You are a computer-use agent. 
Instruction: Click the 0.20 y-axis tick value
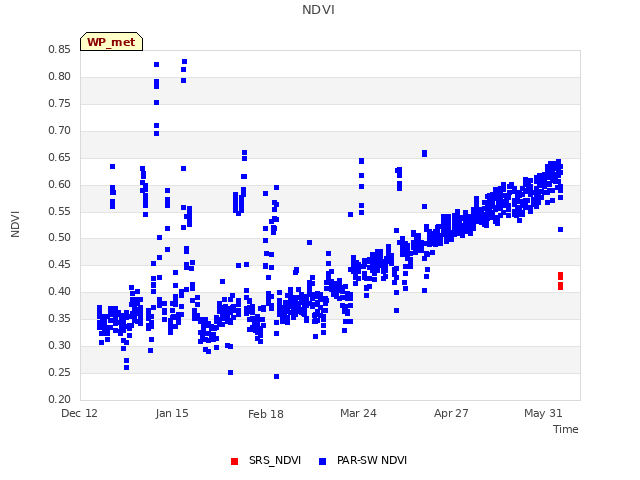coord(59,399)
